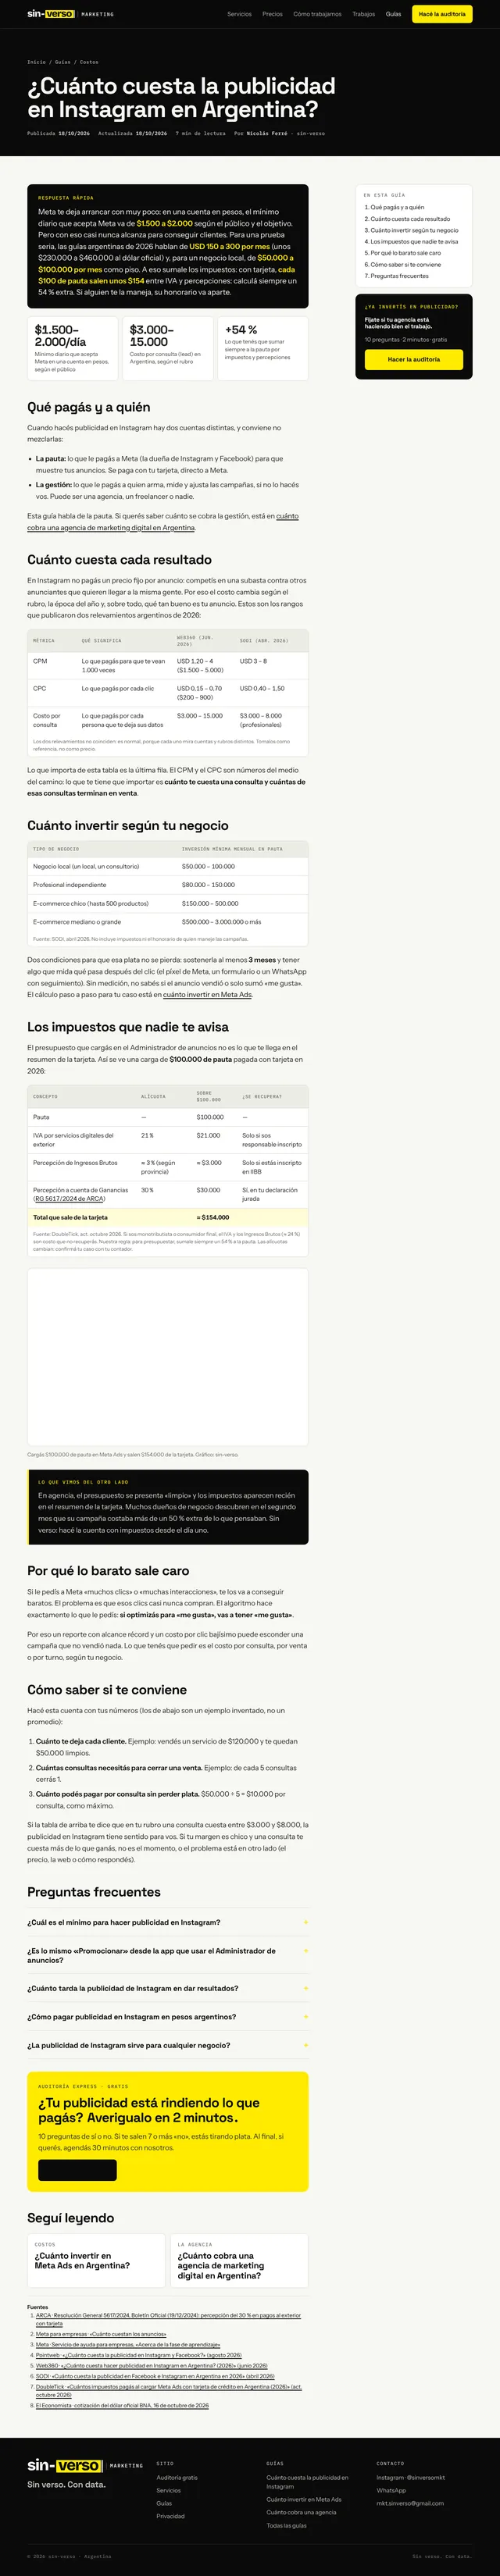Open the Trabajos menu item

(x=364, y=14)
